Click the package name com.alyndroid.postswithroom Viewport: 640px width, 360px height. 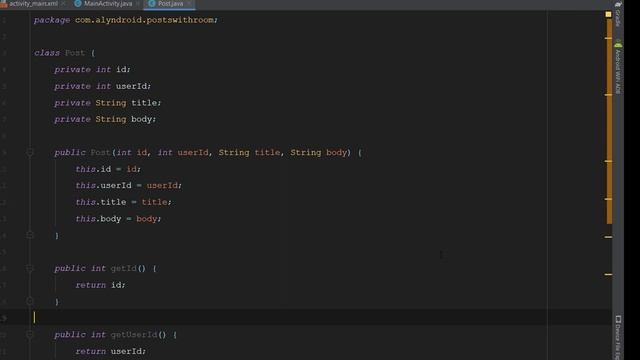click(144, 20)
